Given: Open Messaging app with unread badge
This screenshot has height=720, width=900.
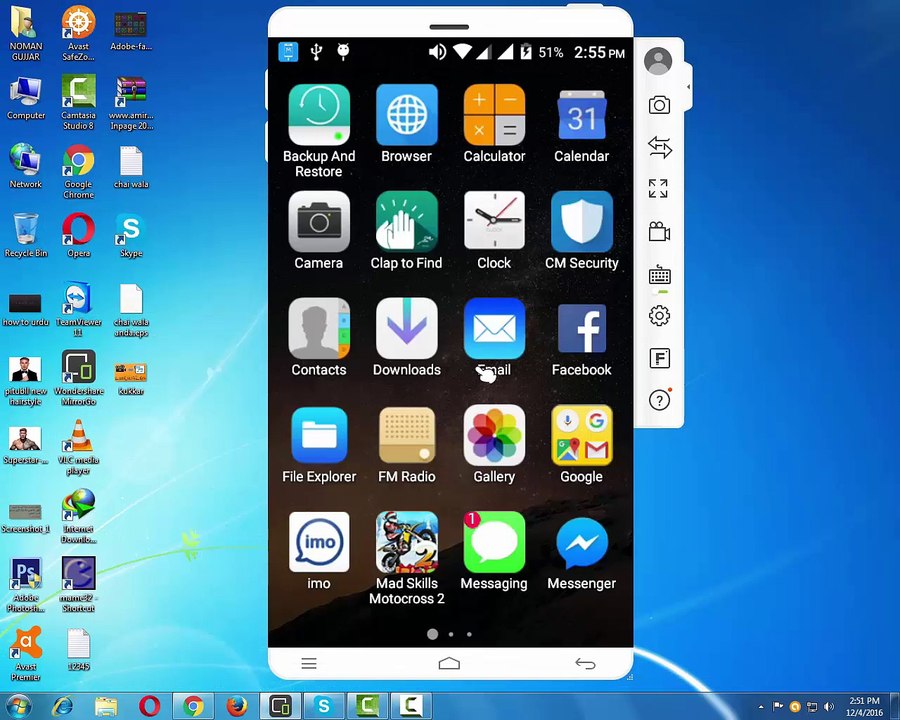Looking at the screenshot, I should 494,542.
